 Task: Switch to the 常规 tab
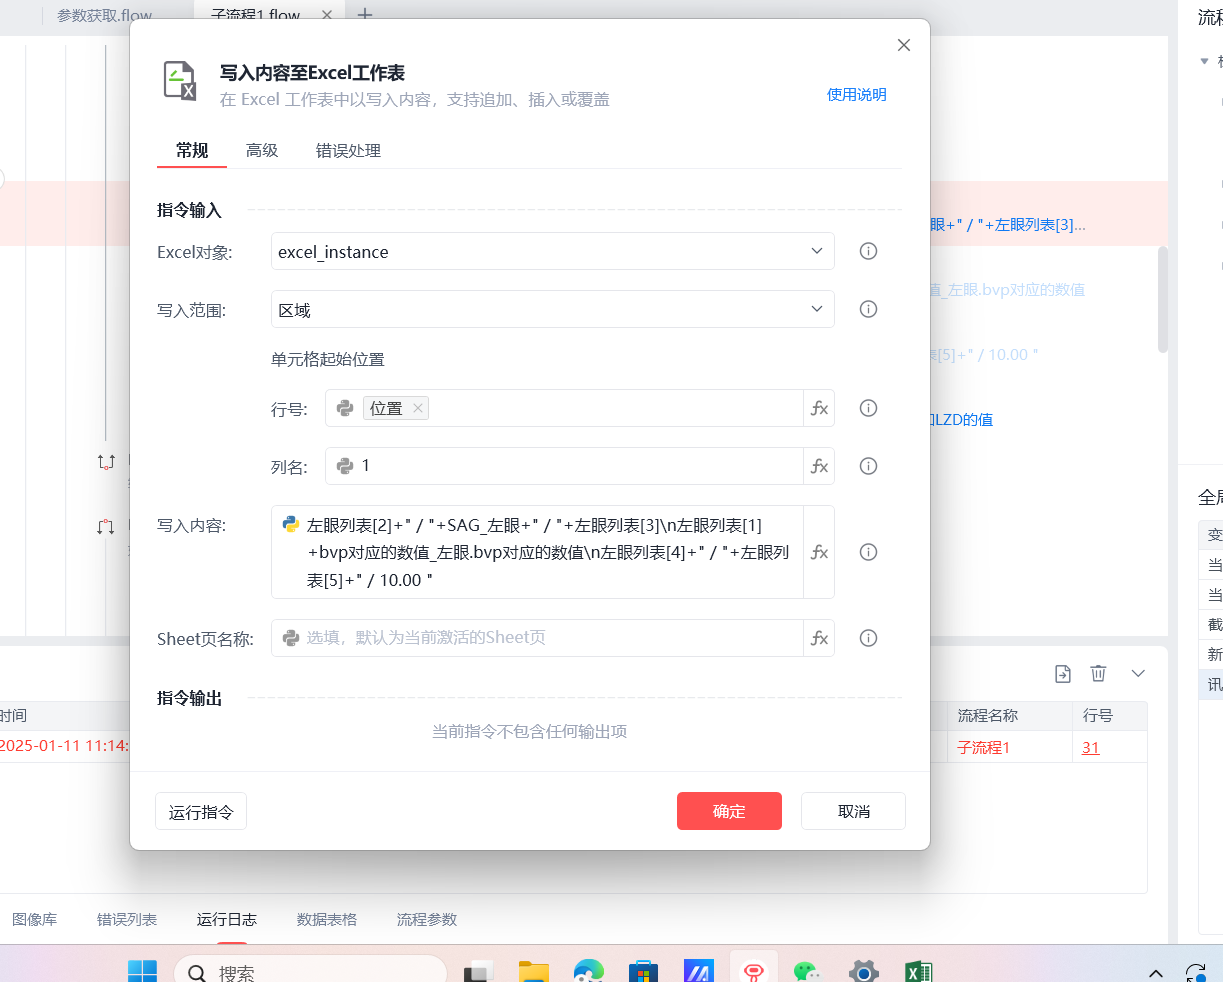[192, 151]
